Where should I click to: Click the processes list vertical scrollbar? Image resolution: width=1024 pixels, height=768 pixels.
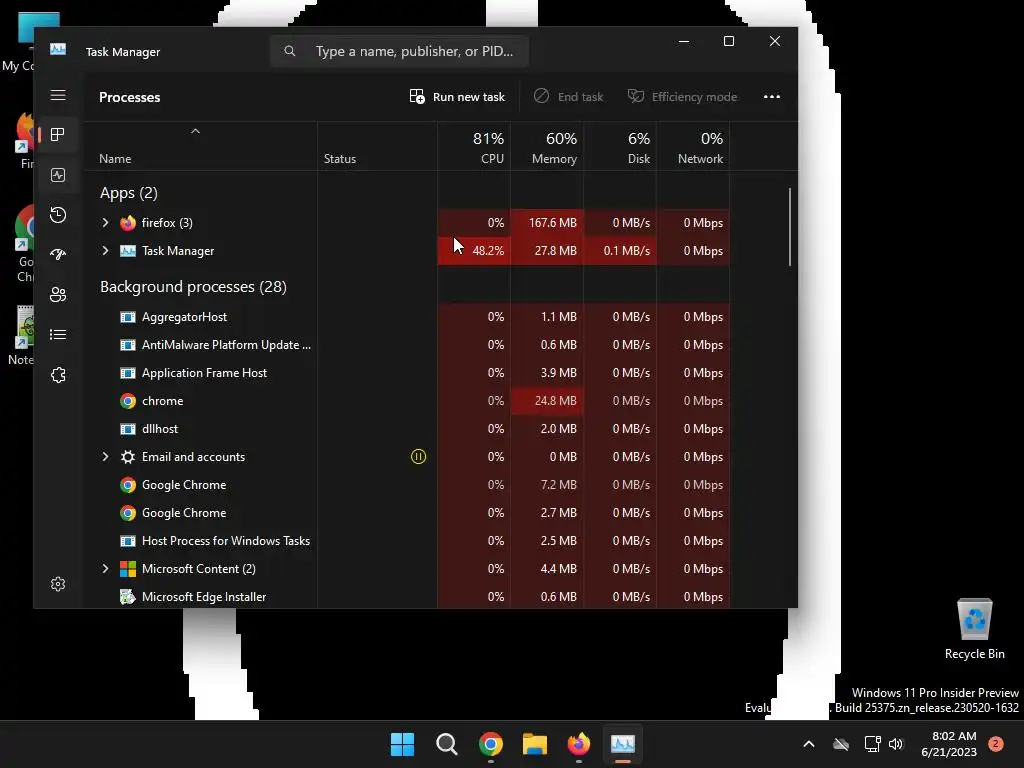(x=790, y=227)
